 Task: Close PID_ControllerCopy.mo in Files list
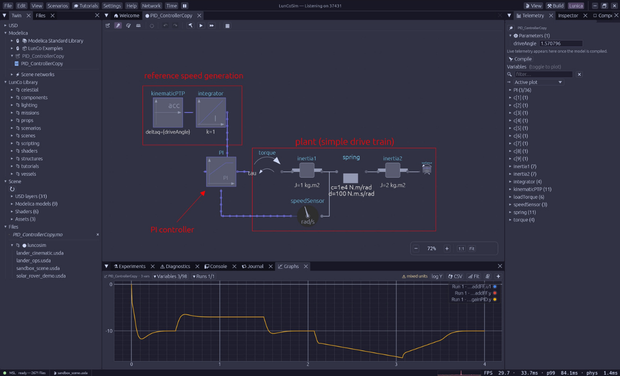[x=98, y=234]
